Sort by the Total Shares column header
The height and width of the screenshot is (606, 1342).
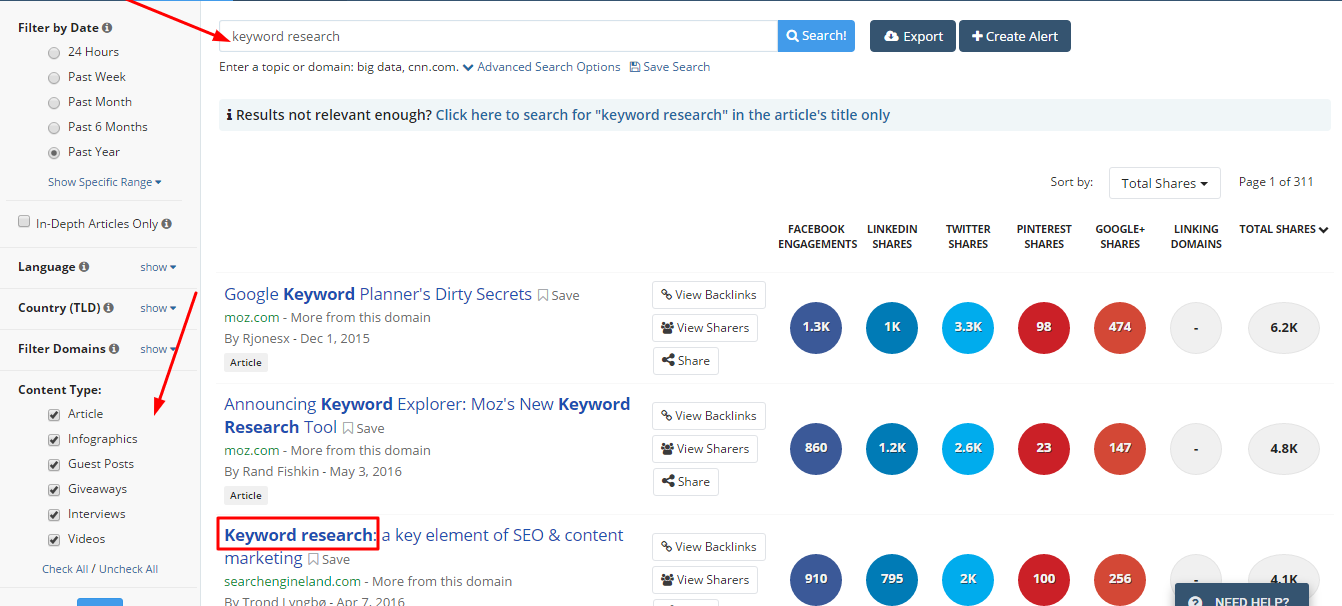(1284, 229)
